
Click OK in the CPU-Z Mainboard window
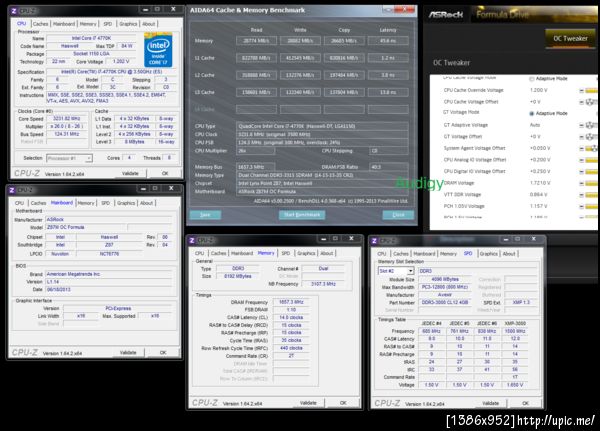click(163, 353)
